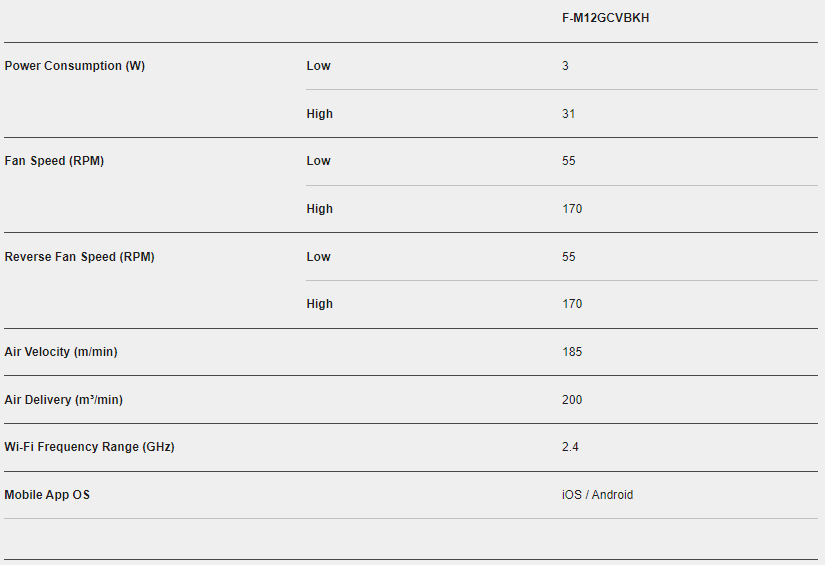Viewport: 825px width, 565px height.
Task: Click the Fan Speed low value 55
Action: point(568,161)
